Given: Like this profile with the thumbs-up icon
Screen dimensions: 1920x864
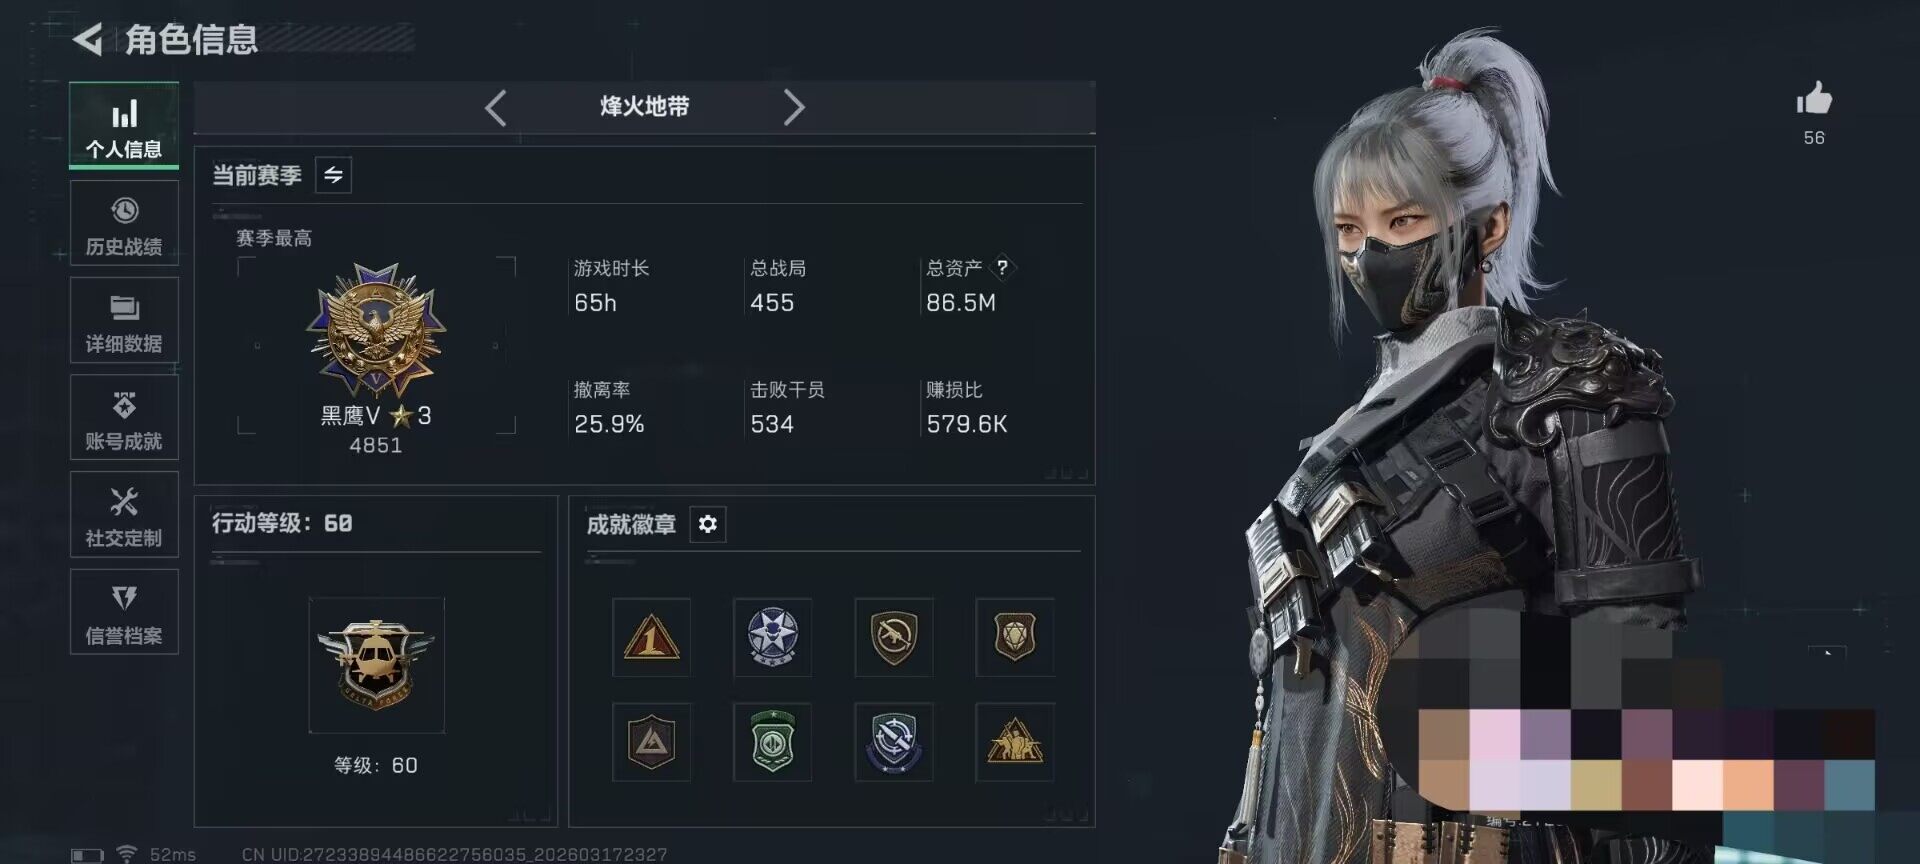Looking at the screenshot, I should (1814, 98).
